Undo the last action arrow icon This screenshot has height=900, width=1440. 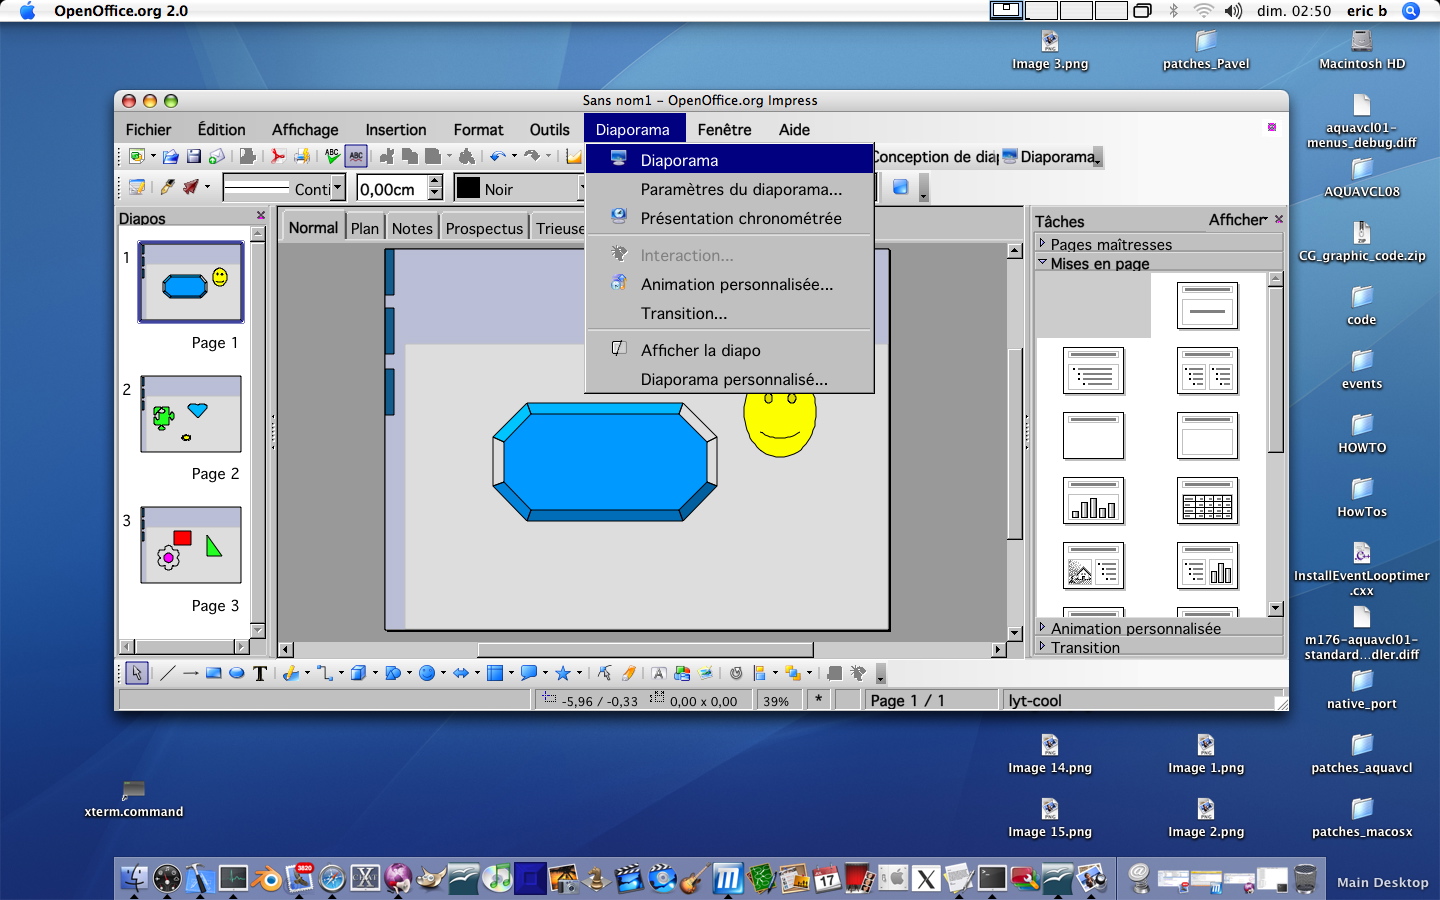(497, 157)
